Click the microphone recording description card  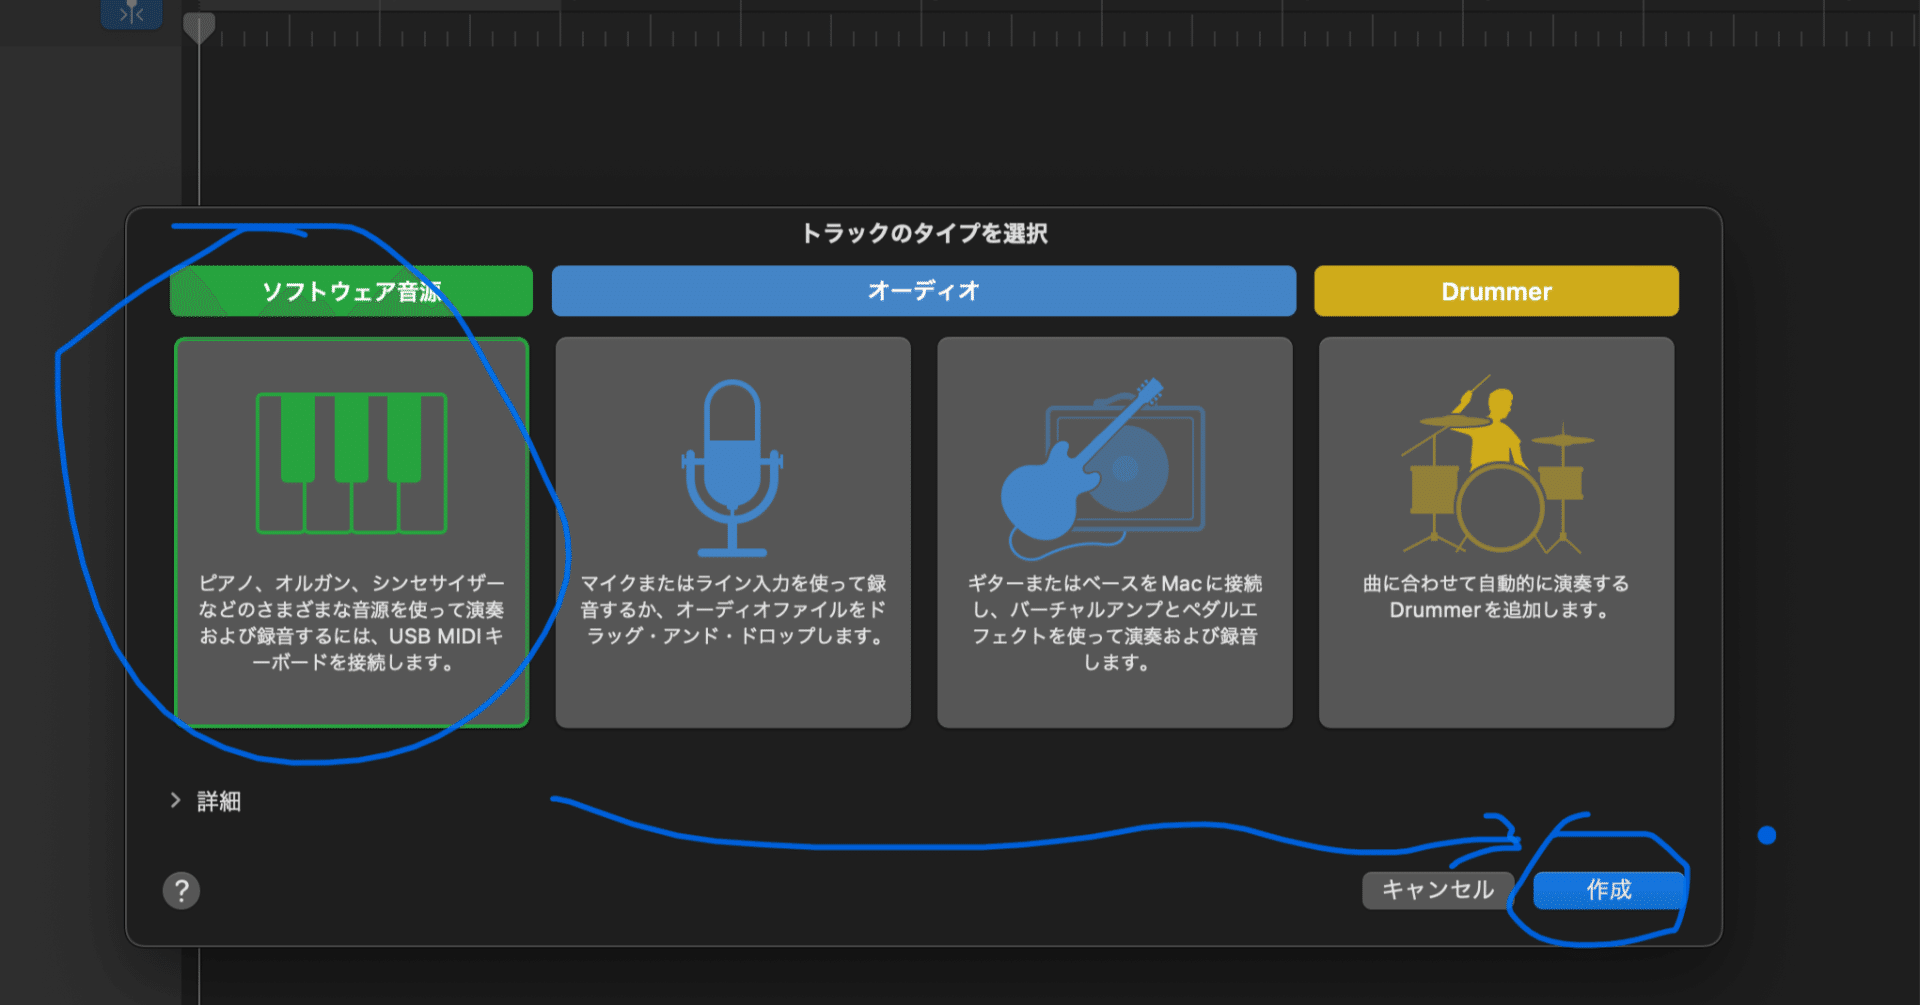pos(732,531)
